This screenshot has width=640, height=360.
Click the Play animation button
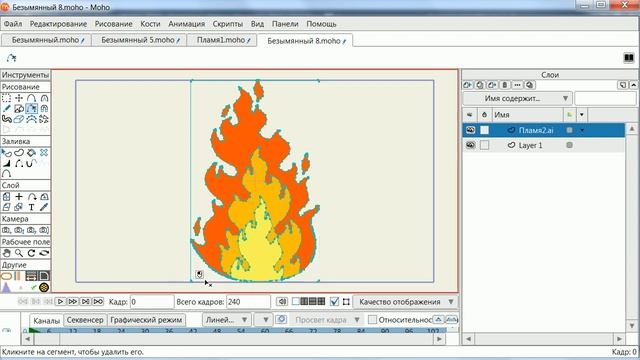(60, 302)
